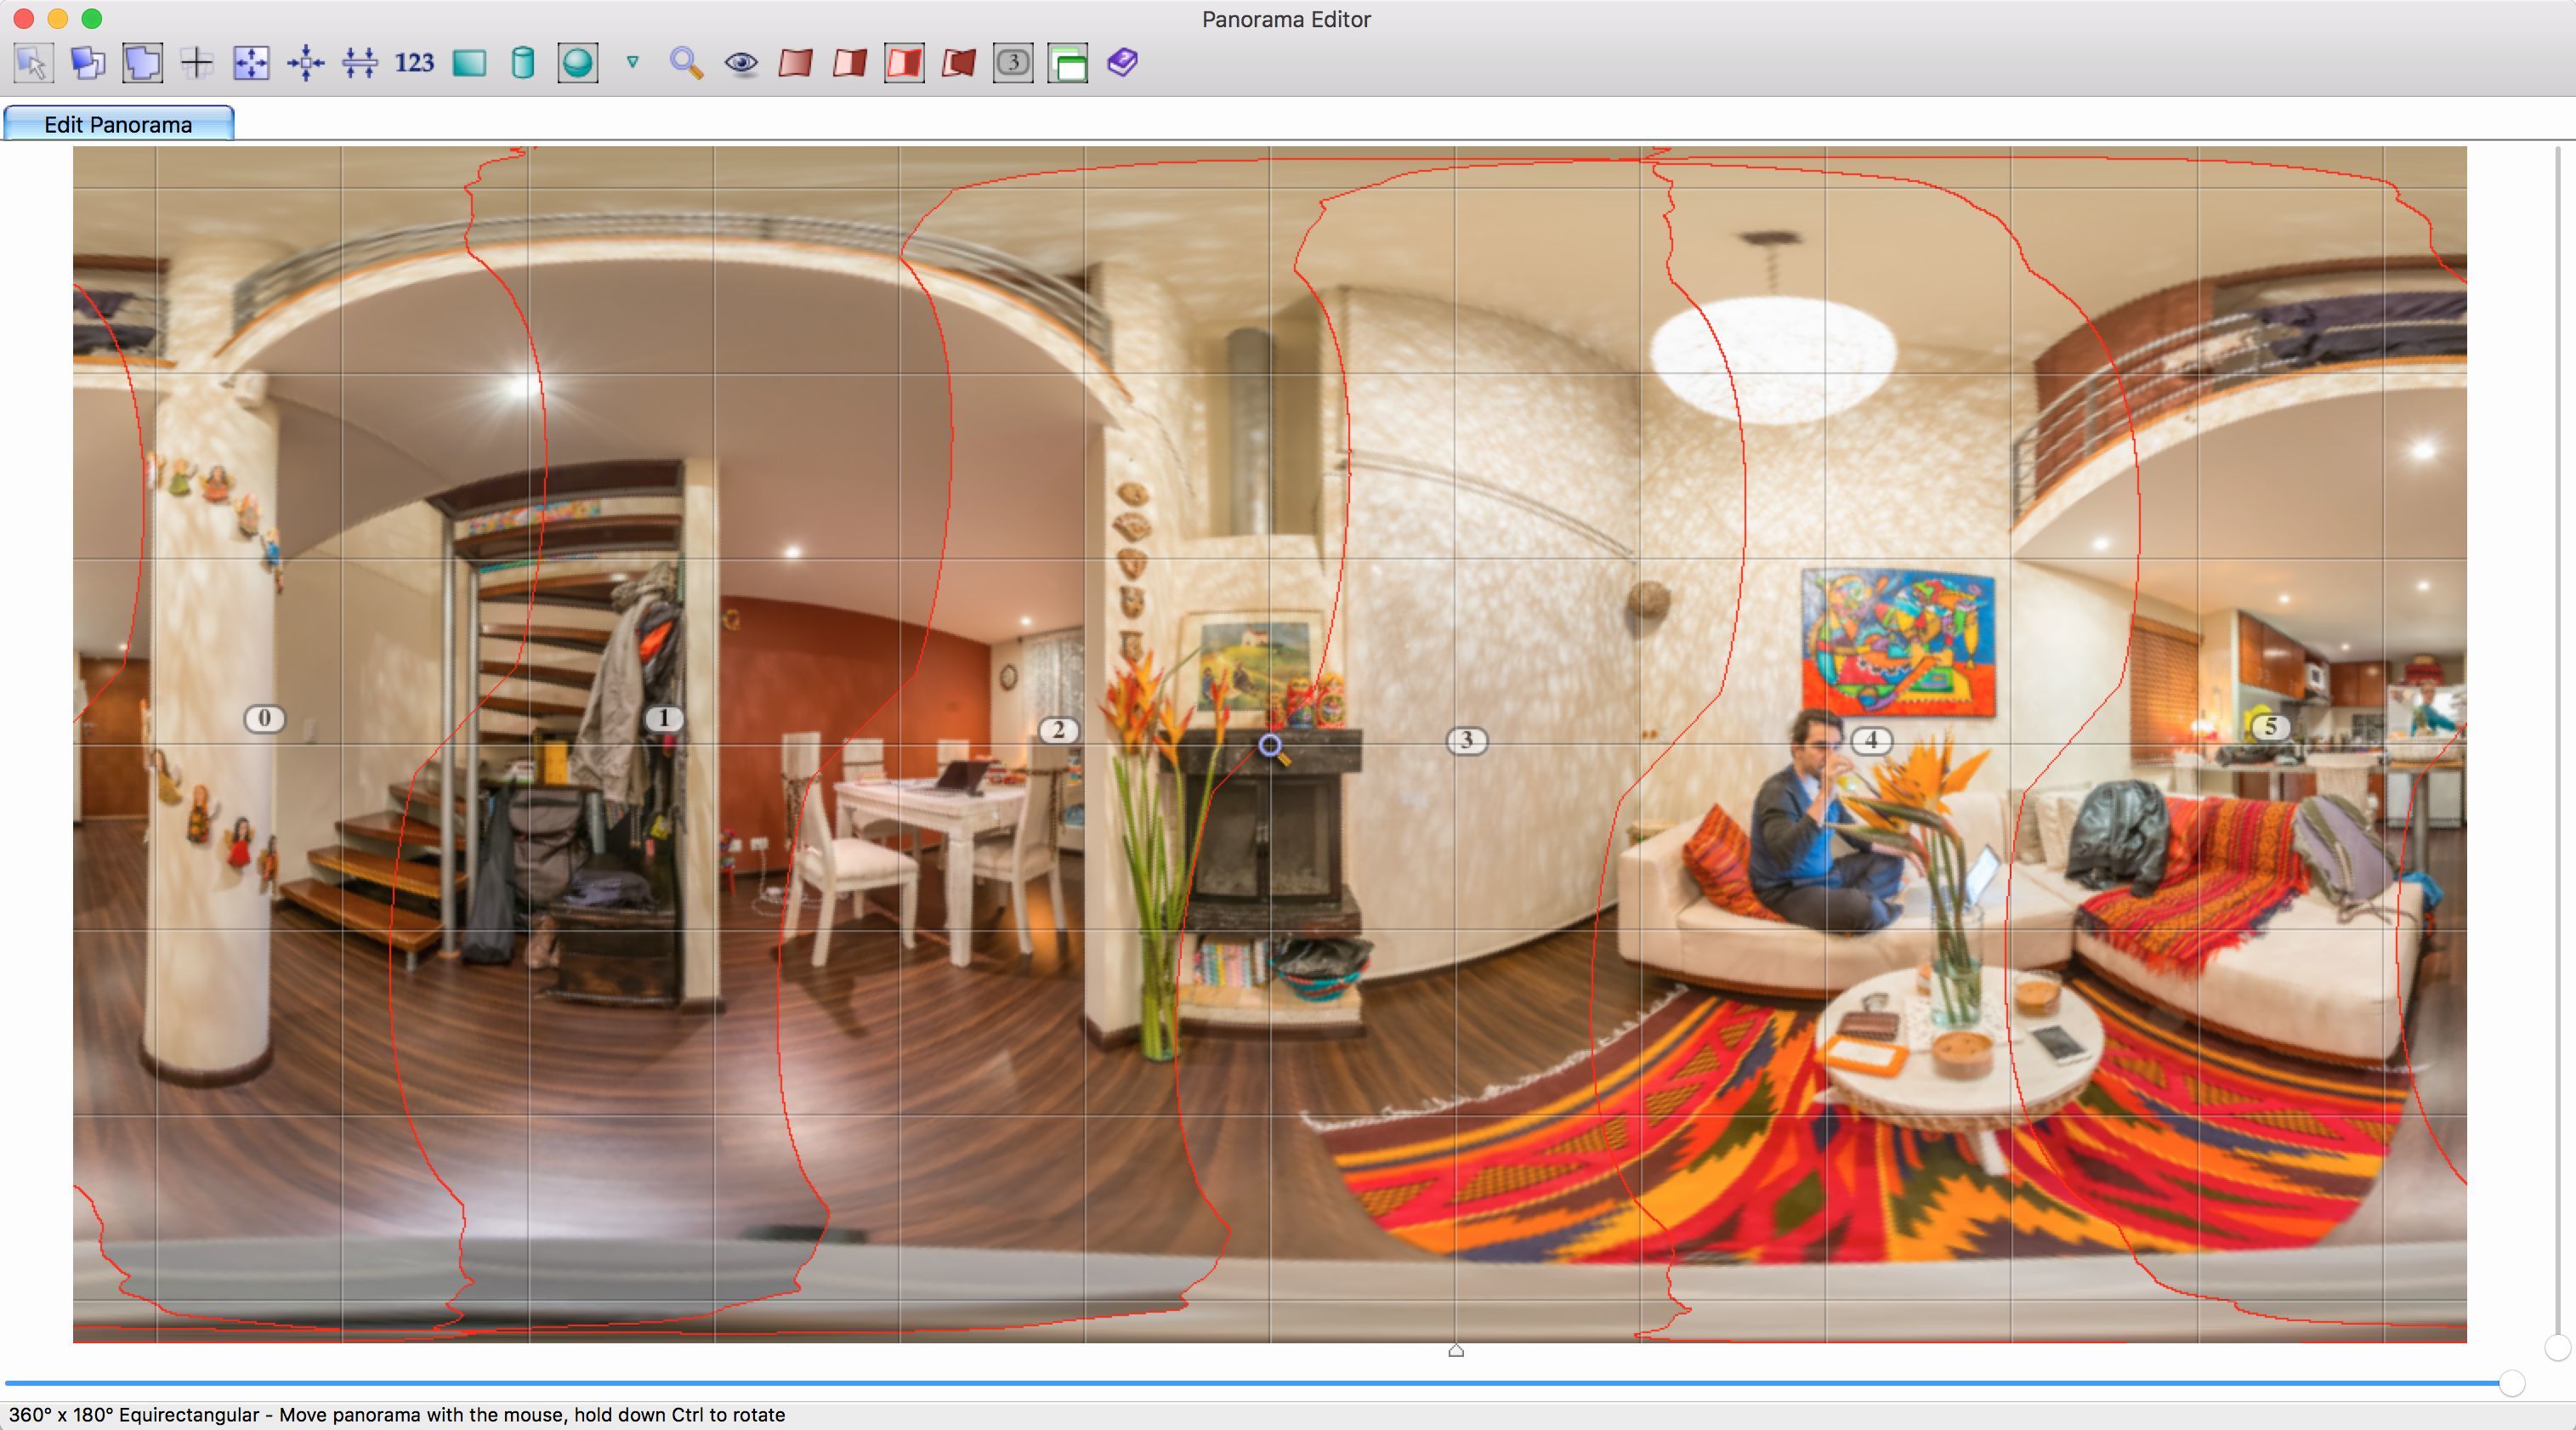Click image number marker 3
Viewport: 2576px width, 1430px height.
point(1467,740)
